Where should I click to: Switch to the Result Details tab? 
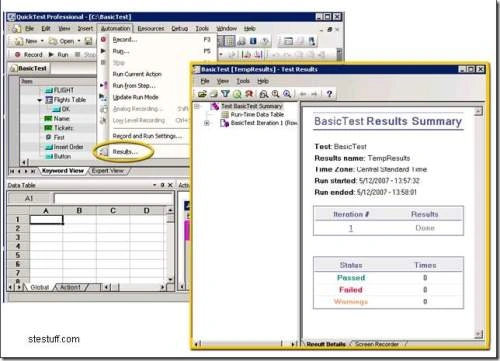tap(326, 344)
